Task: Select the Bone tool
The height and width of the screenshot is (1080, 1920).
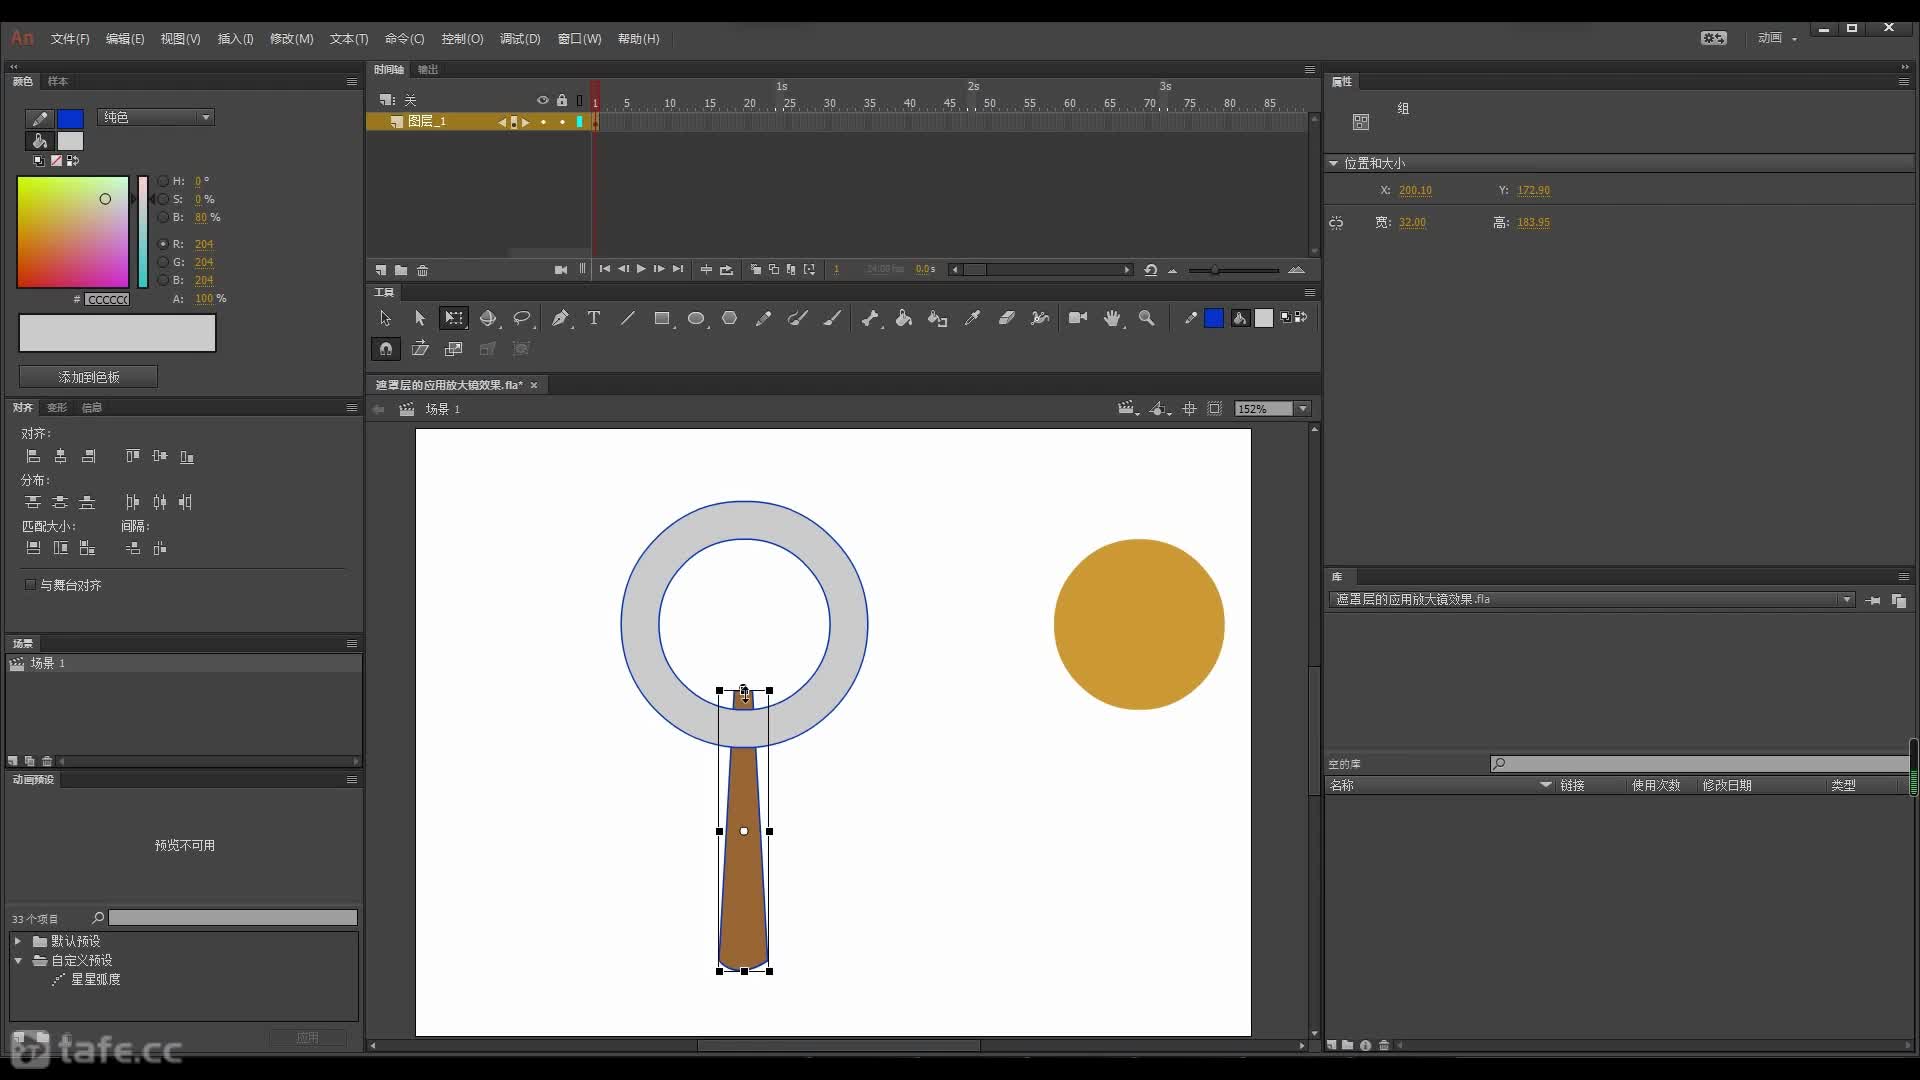Action: tap(870, 318)
